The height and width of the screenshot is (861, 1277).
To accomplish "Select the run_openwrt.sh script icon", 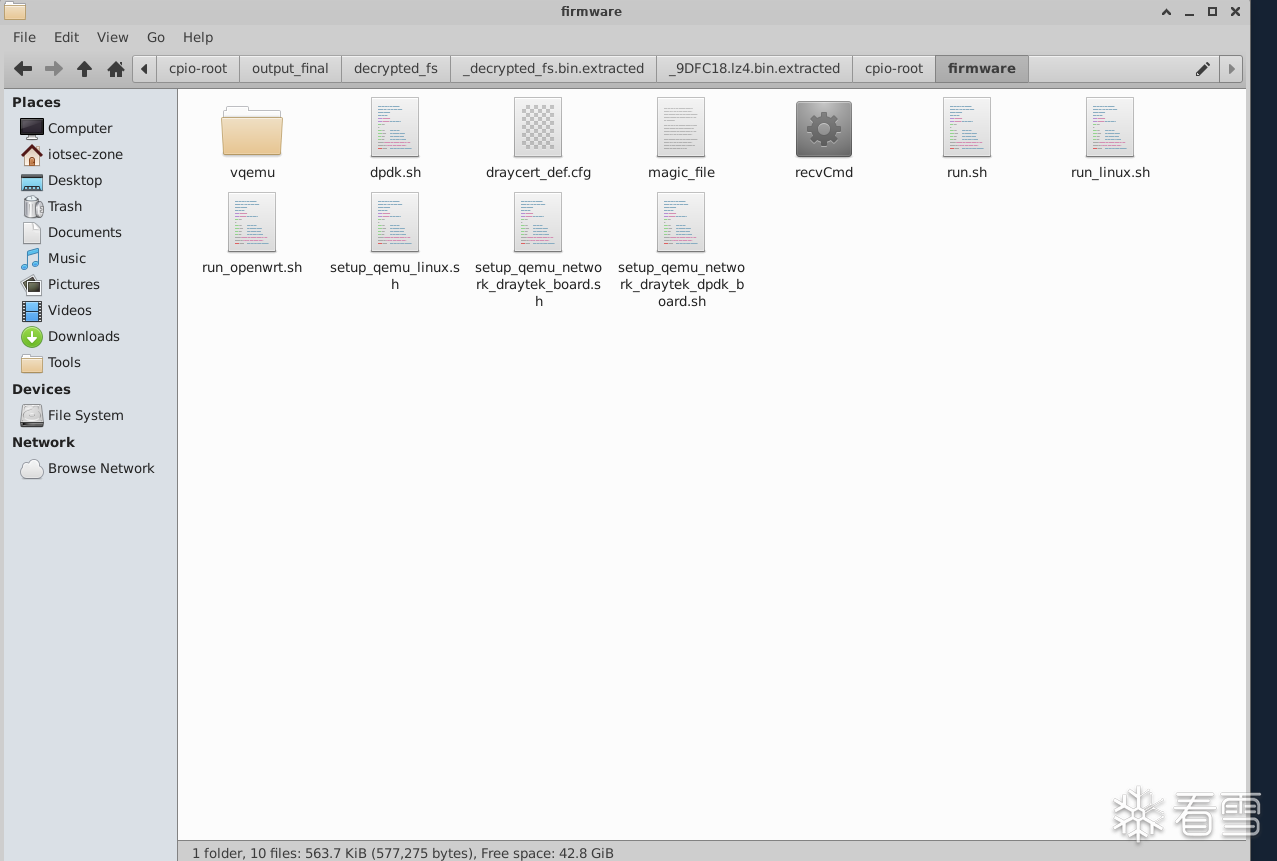I will [x=252, y=222].
